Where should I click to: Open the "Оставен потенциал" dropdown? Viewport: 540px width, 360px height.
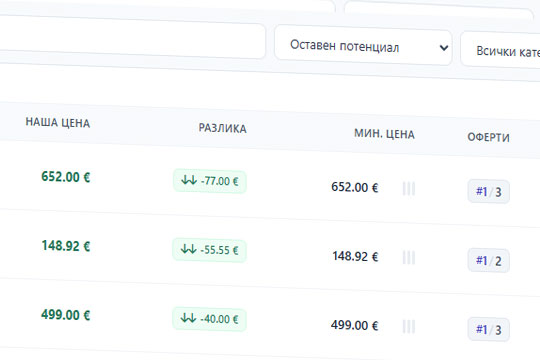pos(363,45)
